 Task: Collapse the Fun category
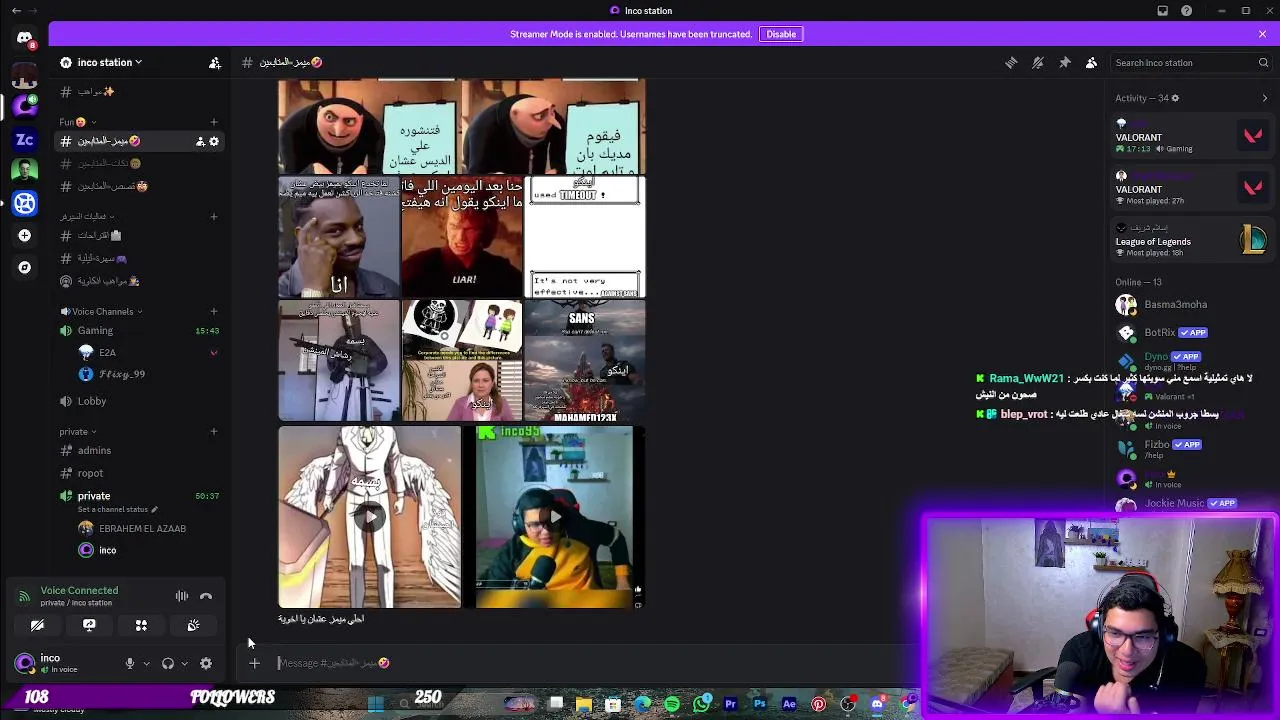tap(77, 122)
